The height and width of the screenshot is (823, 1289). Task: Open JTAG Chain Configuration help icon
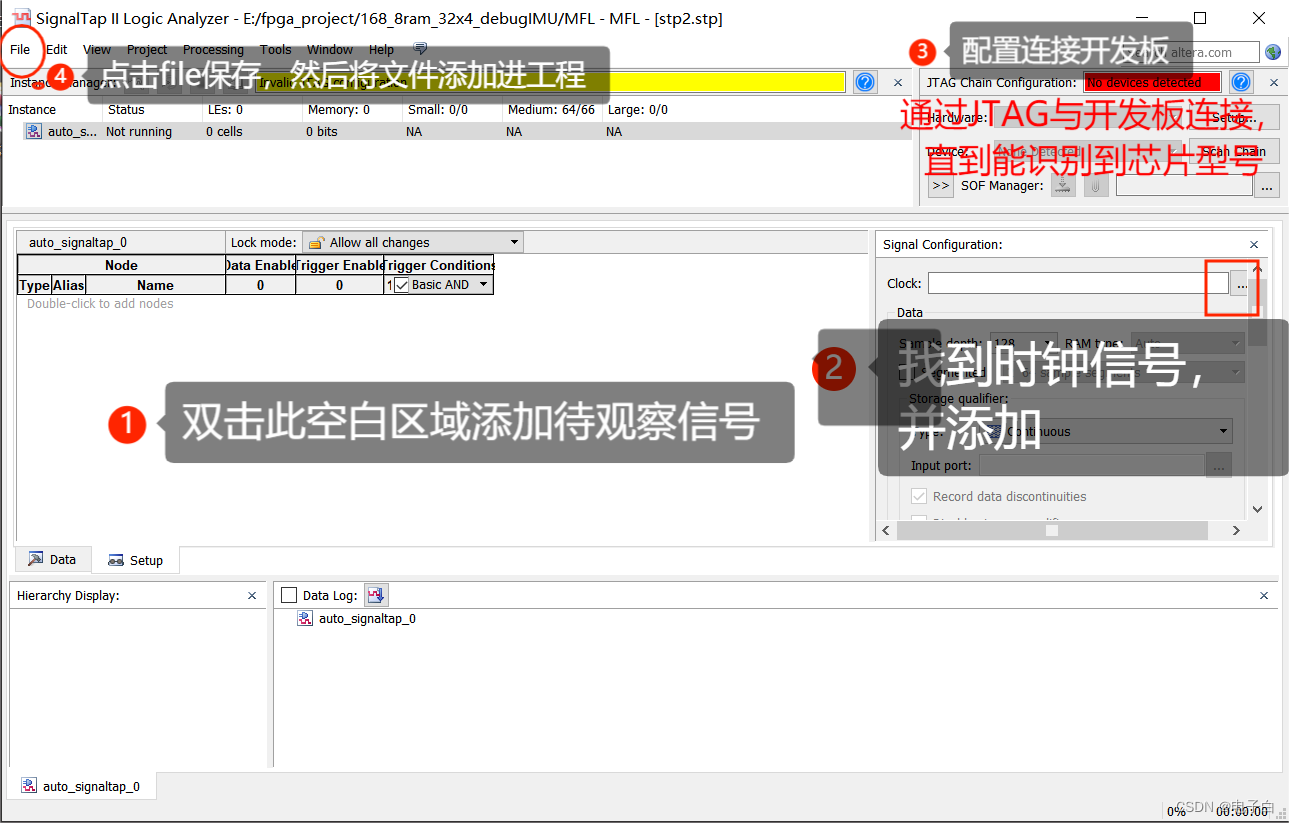(x=1241, y=83)
